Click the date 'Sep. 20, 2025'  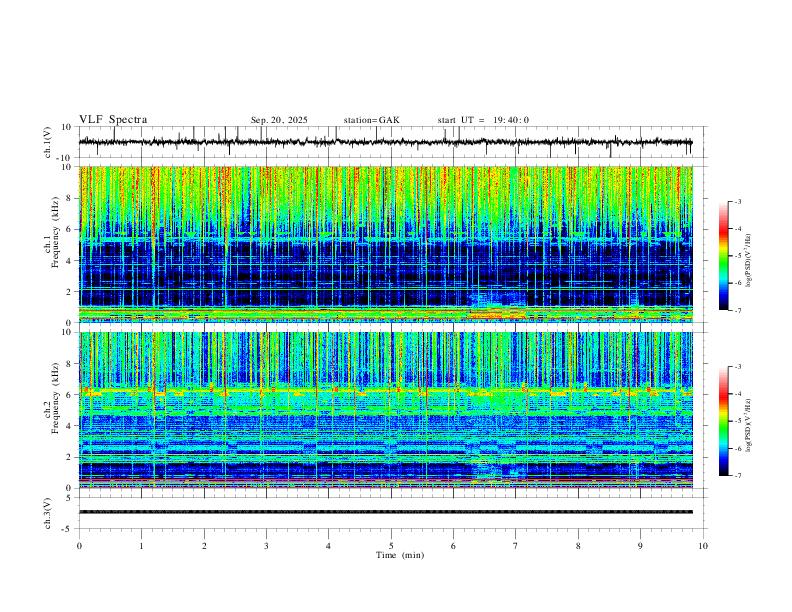tap(279, 120)
